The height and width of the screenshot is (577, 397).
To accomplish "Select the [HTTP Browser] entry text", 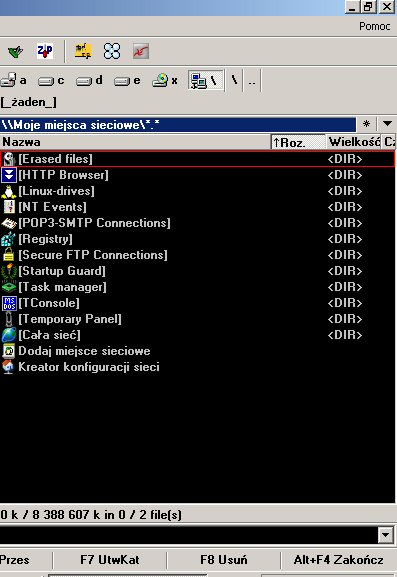I will pos(64,175).
